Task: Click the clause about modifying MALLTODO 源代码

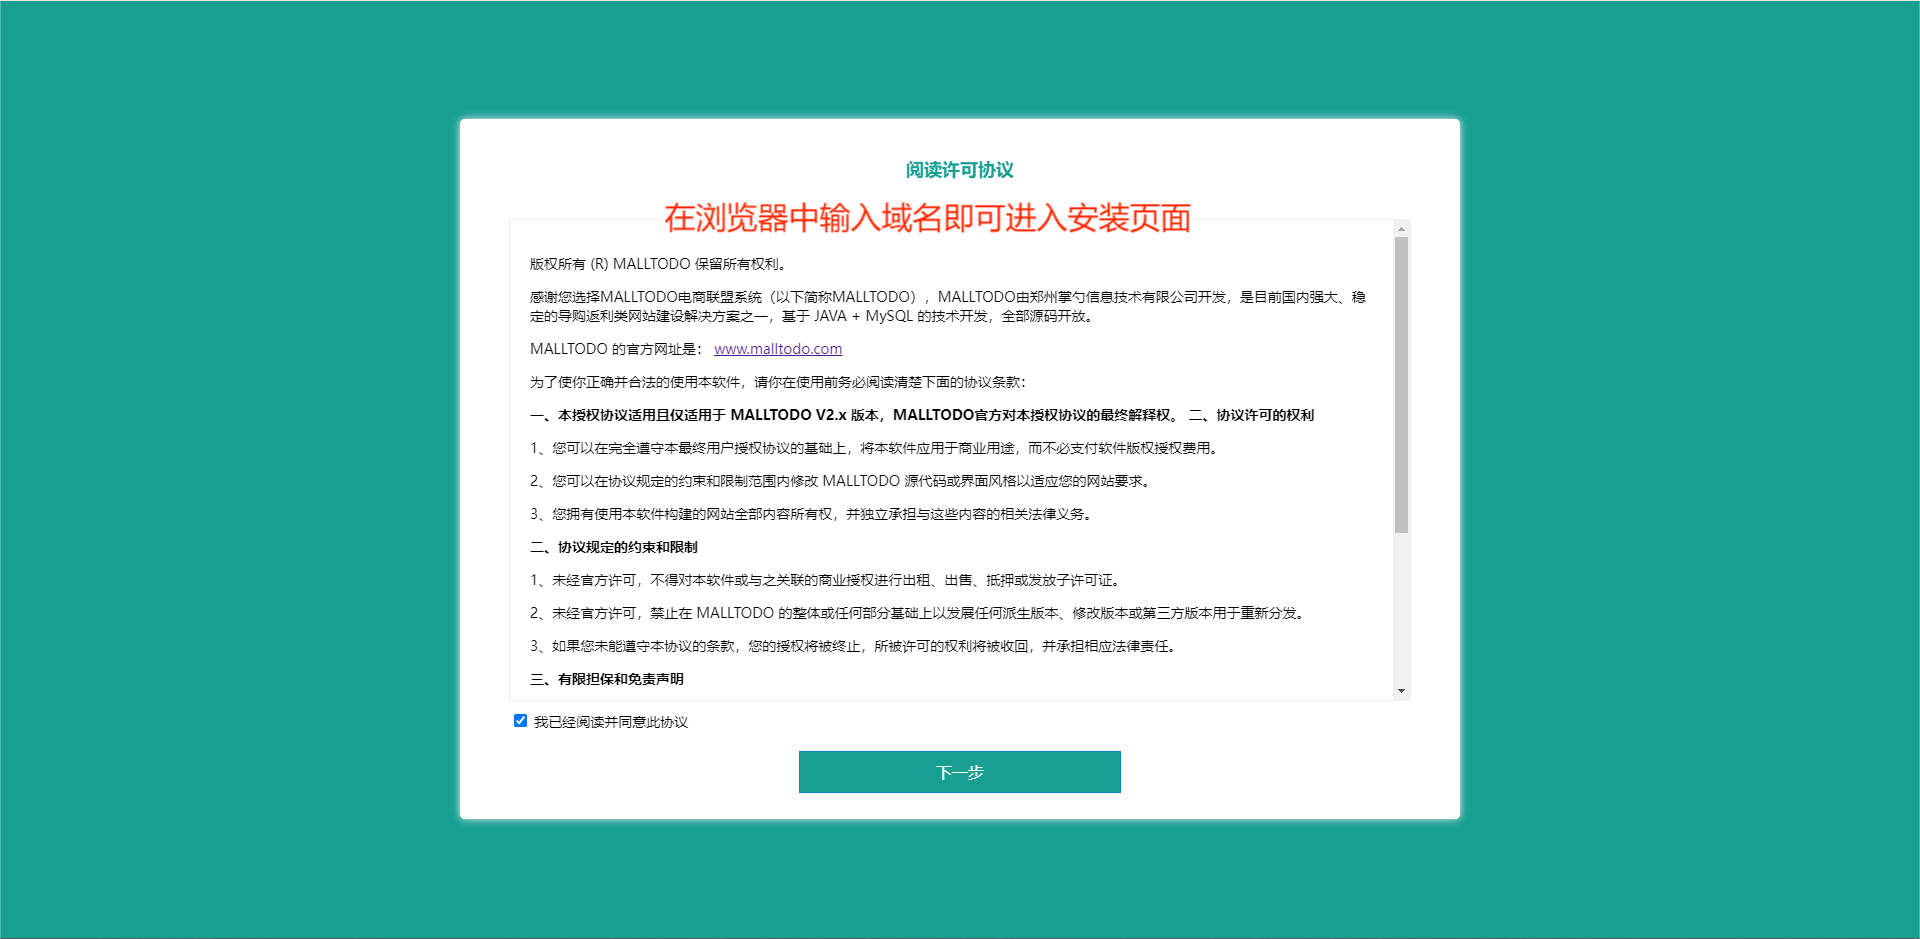Action: (x=841, y=481)
